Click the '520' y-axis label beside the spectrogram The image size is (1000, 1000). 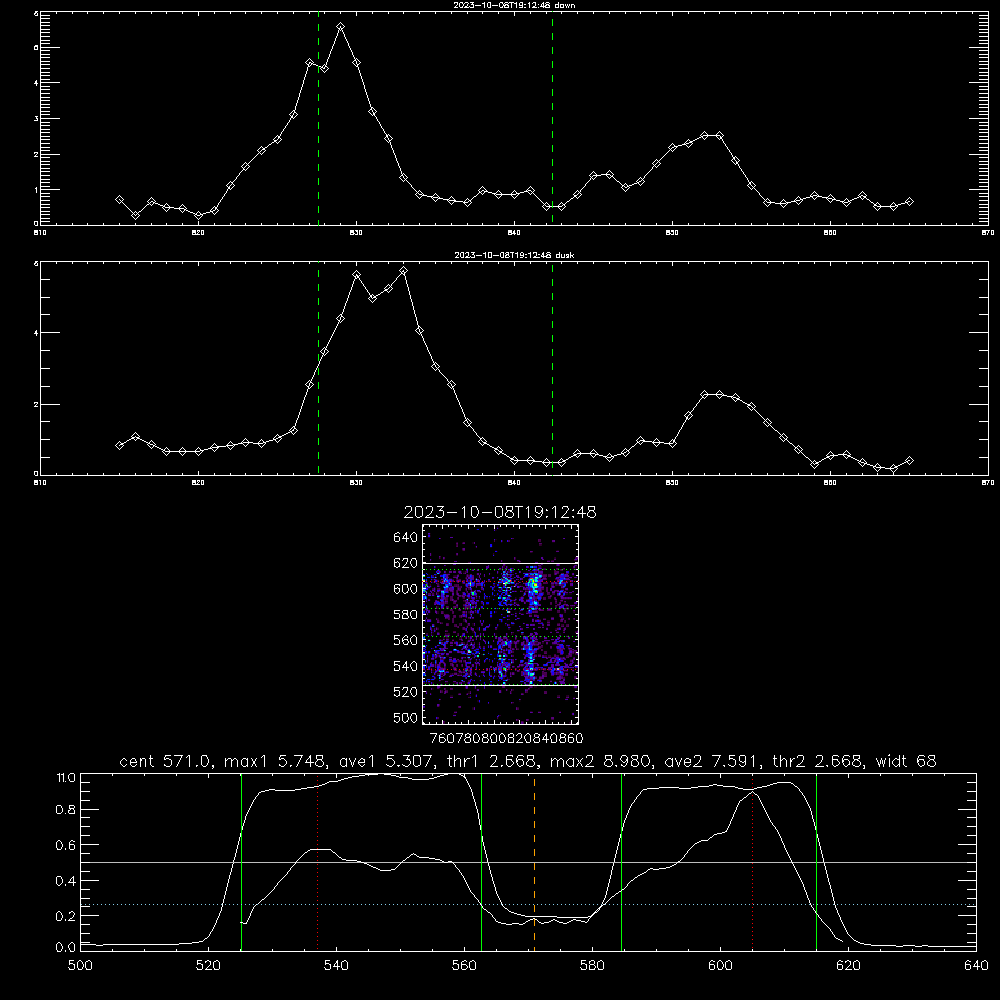click(x=406, y=692)
